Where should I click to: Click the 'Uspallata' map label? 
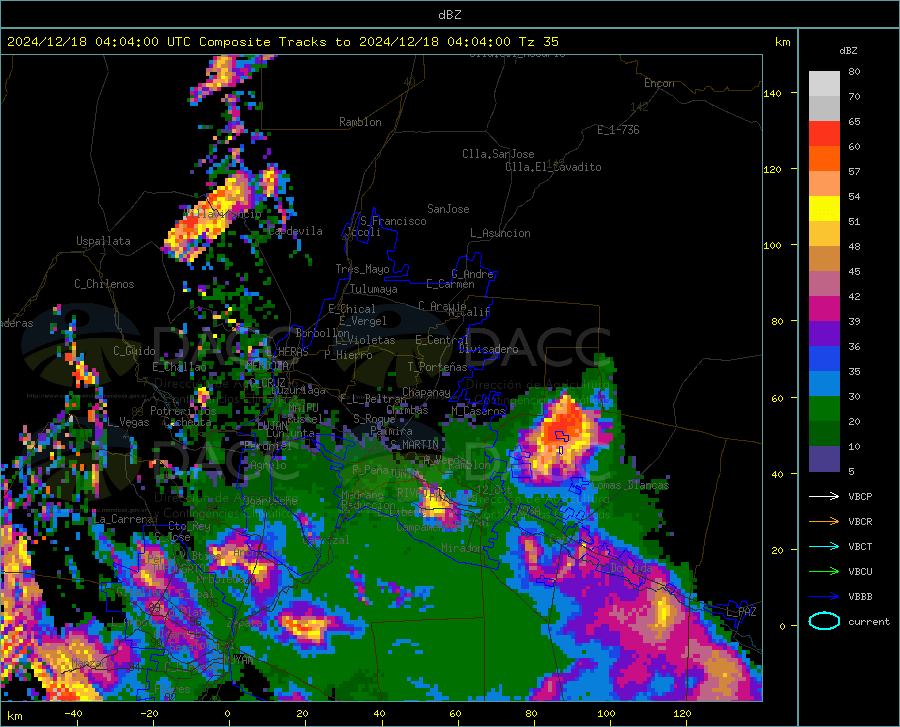tap(103, 241)
